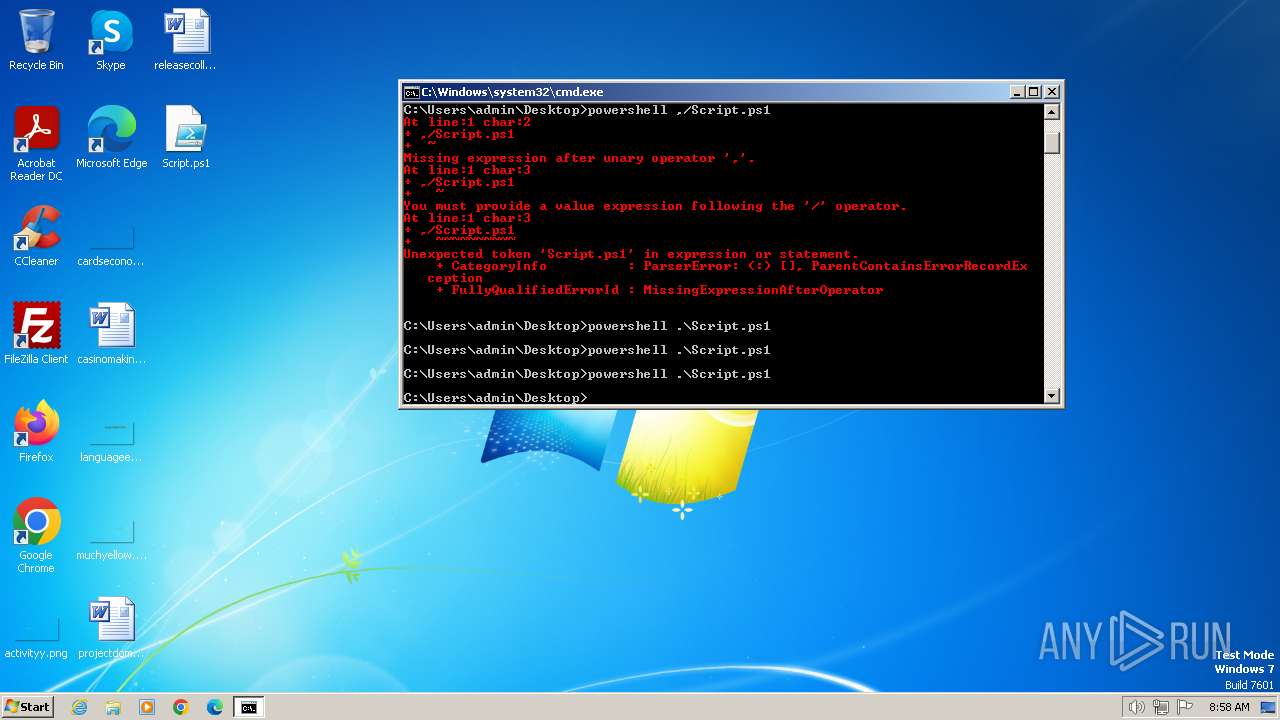Click 'Missing expression after unary operator' error line
Viewport: 1280px width, 720px height.
click(x=579, y=158)
